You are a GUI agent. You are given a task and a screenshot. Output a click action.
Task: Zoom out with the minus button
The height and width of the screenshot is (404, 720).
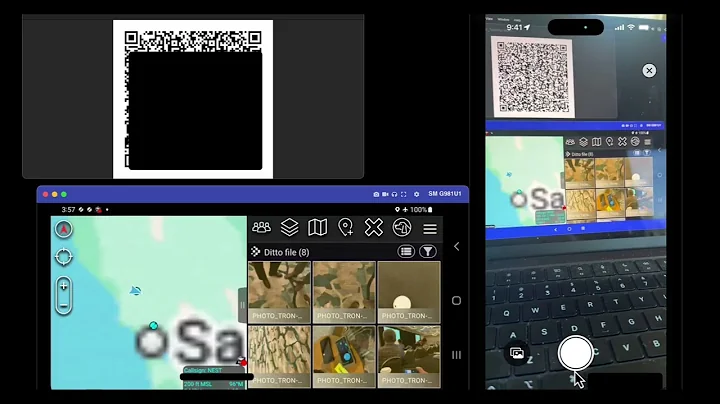(64, 305)
